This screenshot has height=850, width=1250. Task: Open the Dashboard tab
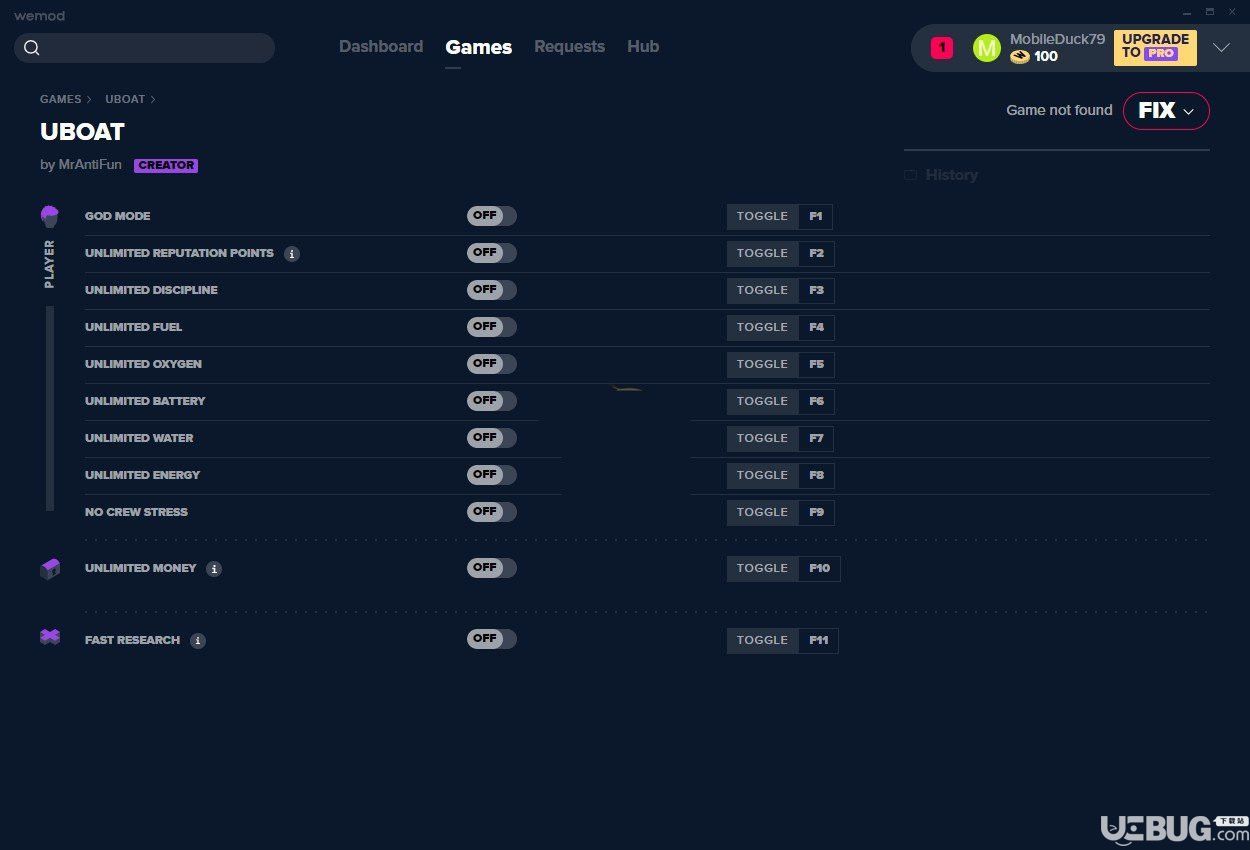[x=381, y=47]
